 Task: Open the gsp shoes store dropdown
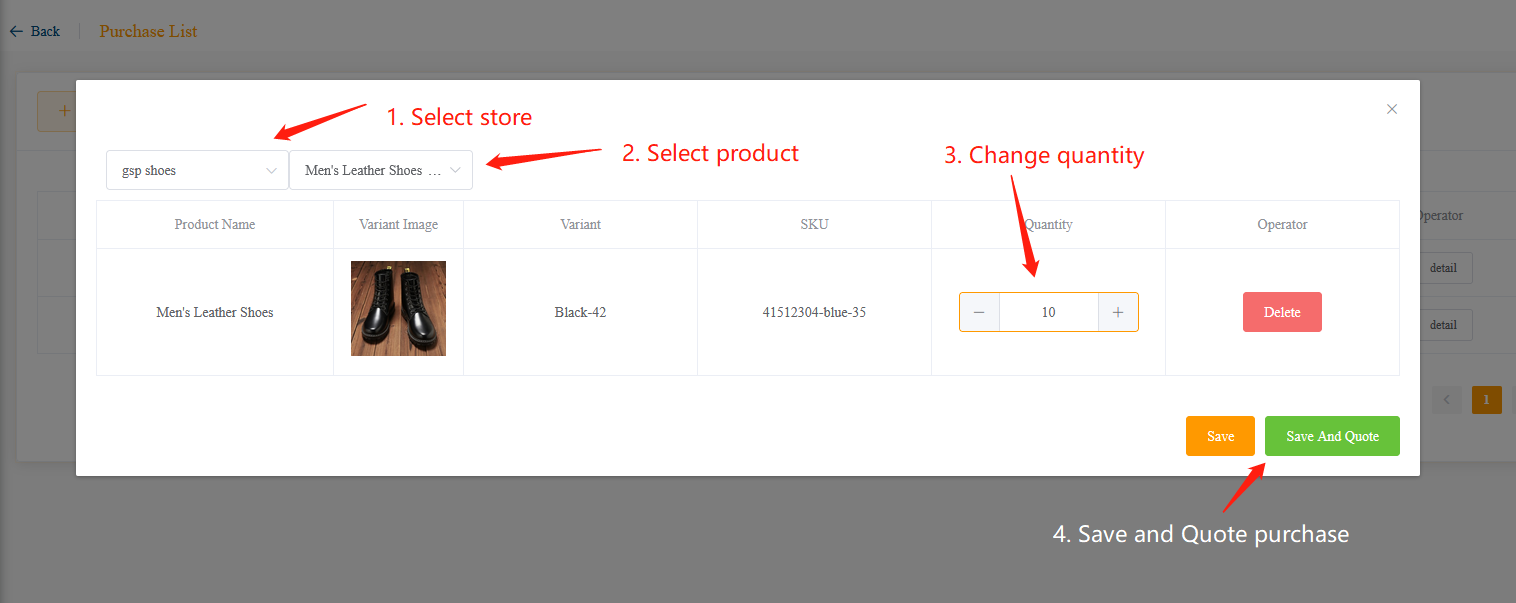click(197, 170)
